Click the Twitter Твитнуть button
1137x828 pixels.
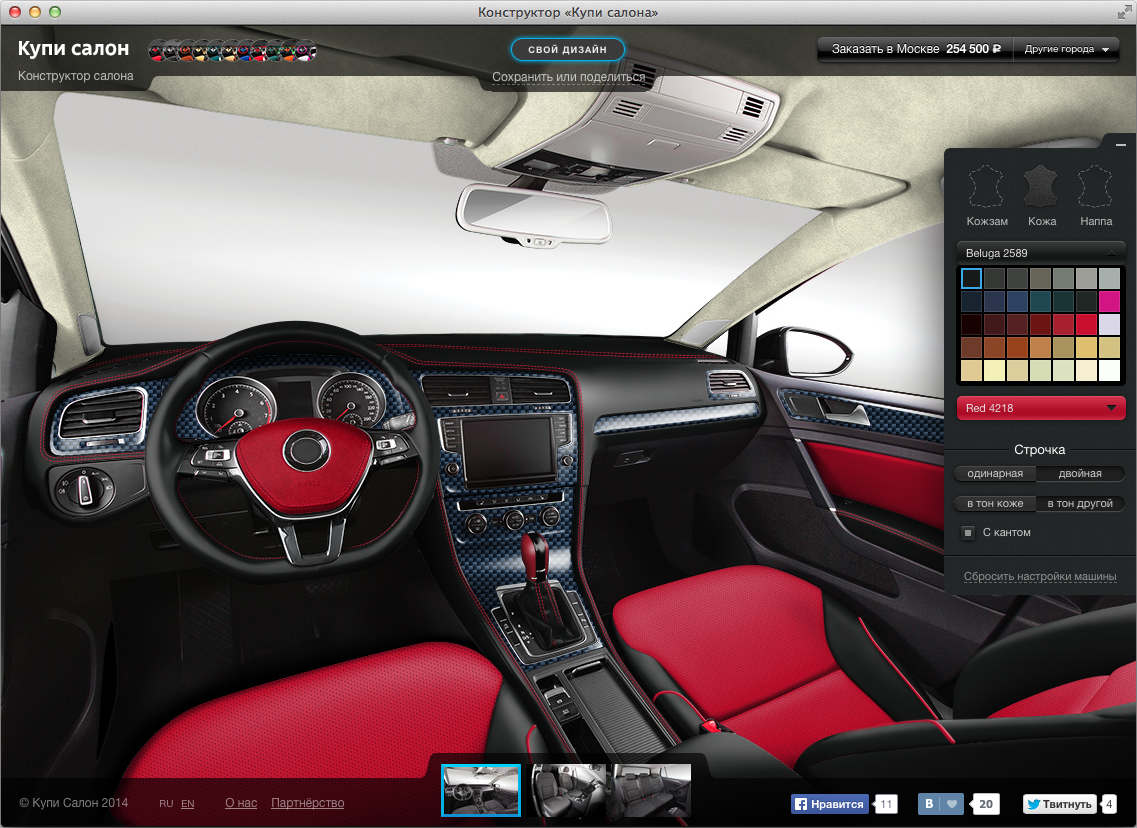(1059, 803)
